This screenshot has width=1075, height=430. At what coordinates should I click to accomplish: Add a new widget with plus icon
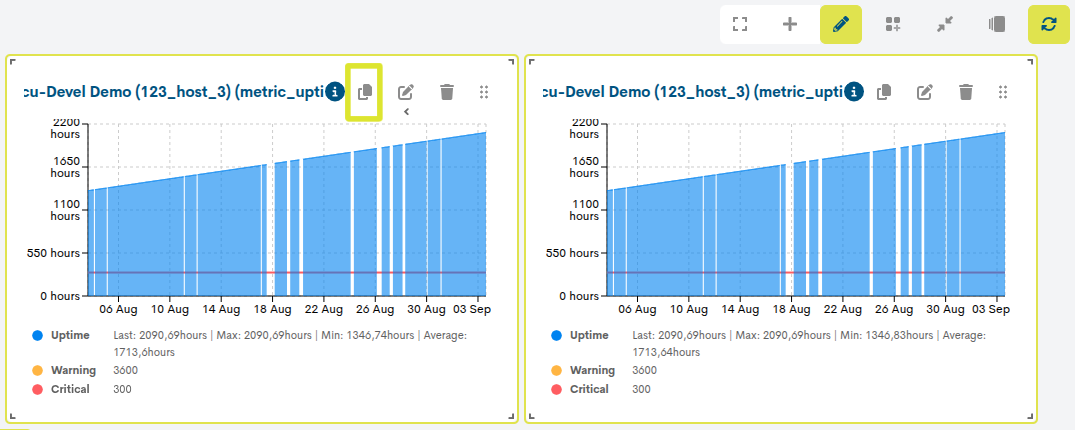pos(790,25)
